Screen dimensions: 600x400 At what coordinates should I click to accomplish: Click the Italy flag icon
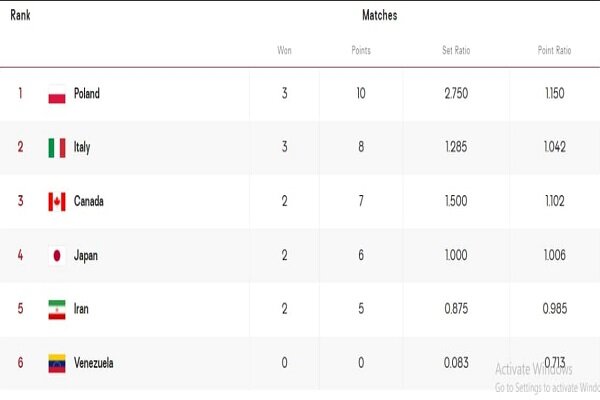click(57, 148)
